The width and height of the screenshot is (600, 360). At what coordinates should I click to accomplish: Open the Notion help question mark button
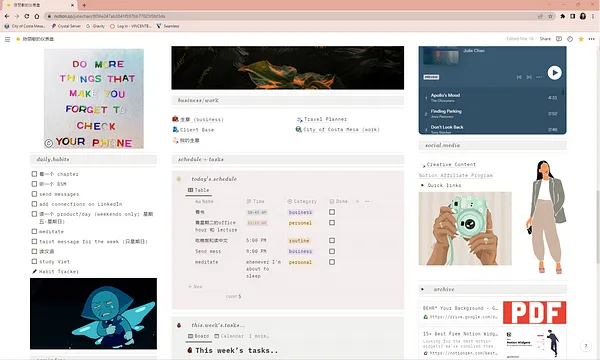[585, 346]
